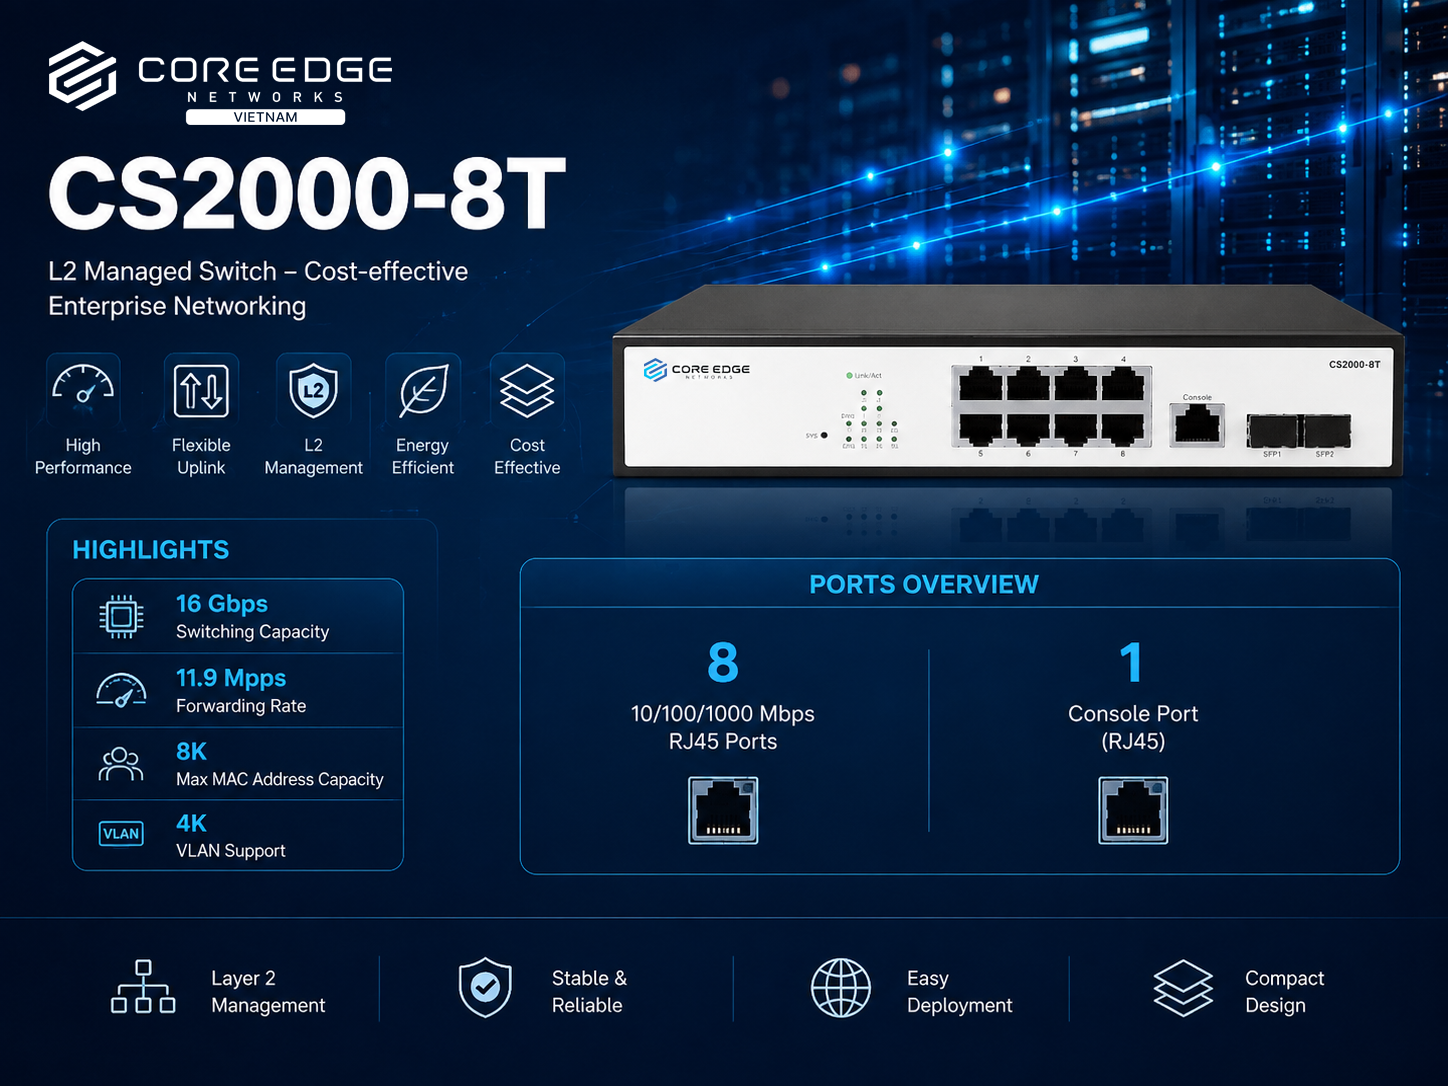1448x1086 pixels.
Task: Click the Stable & Reliable shield checkmark icon
Action: (x=485, y=988)
